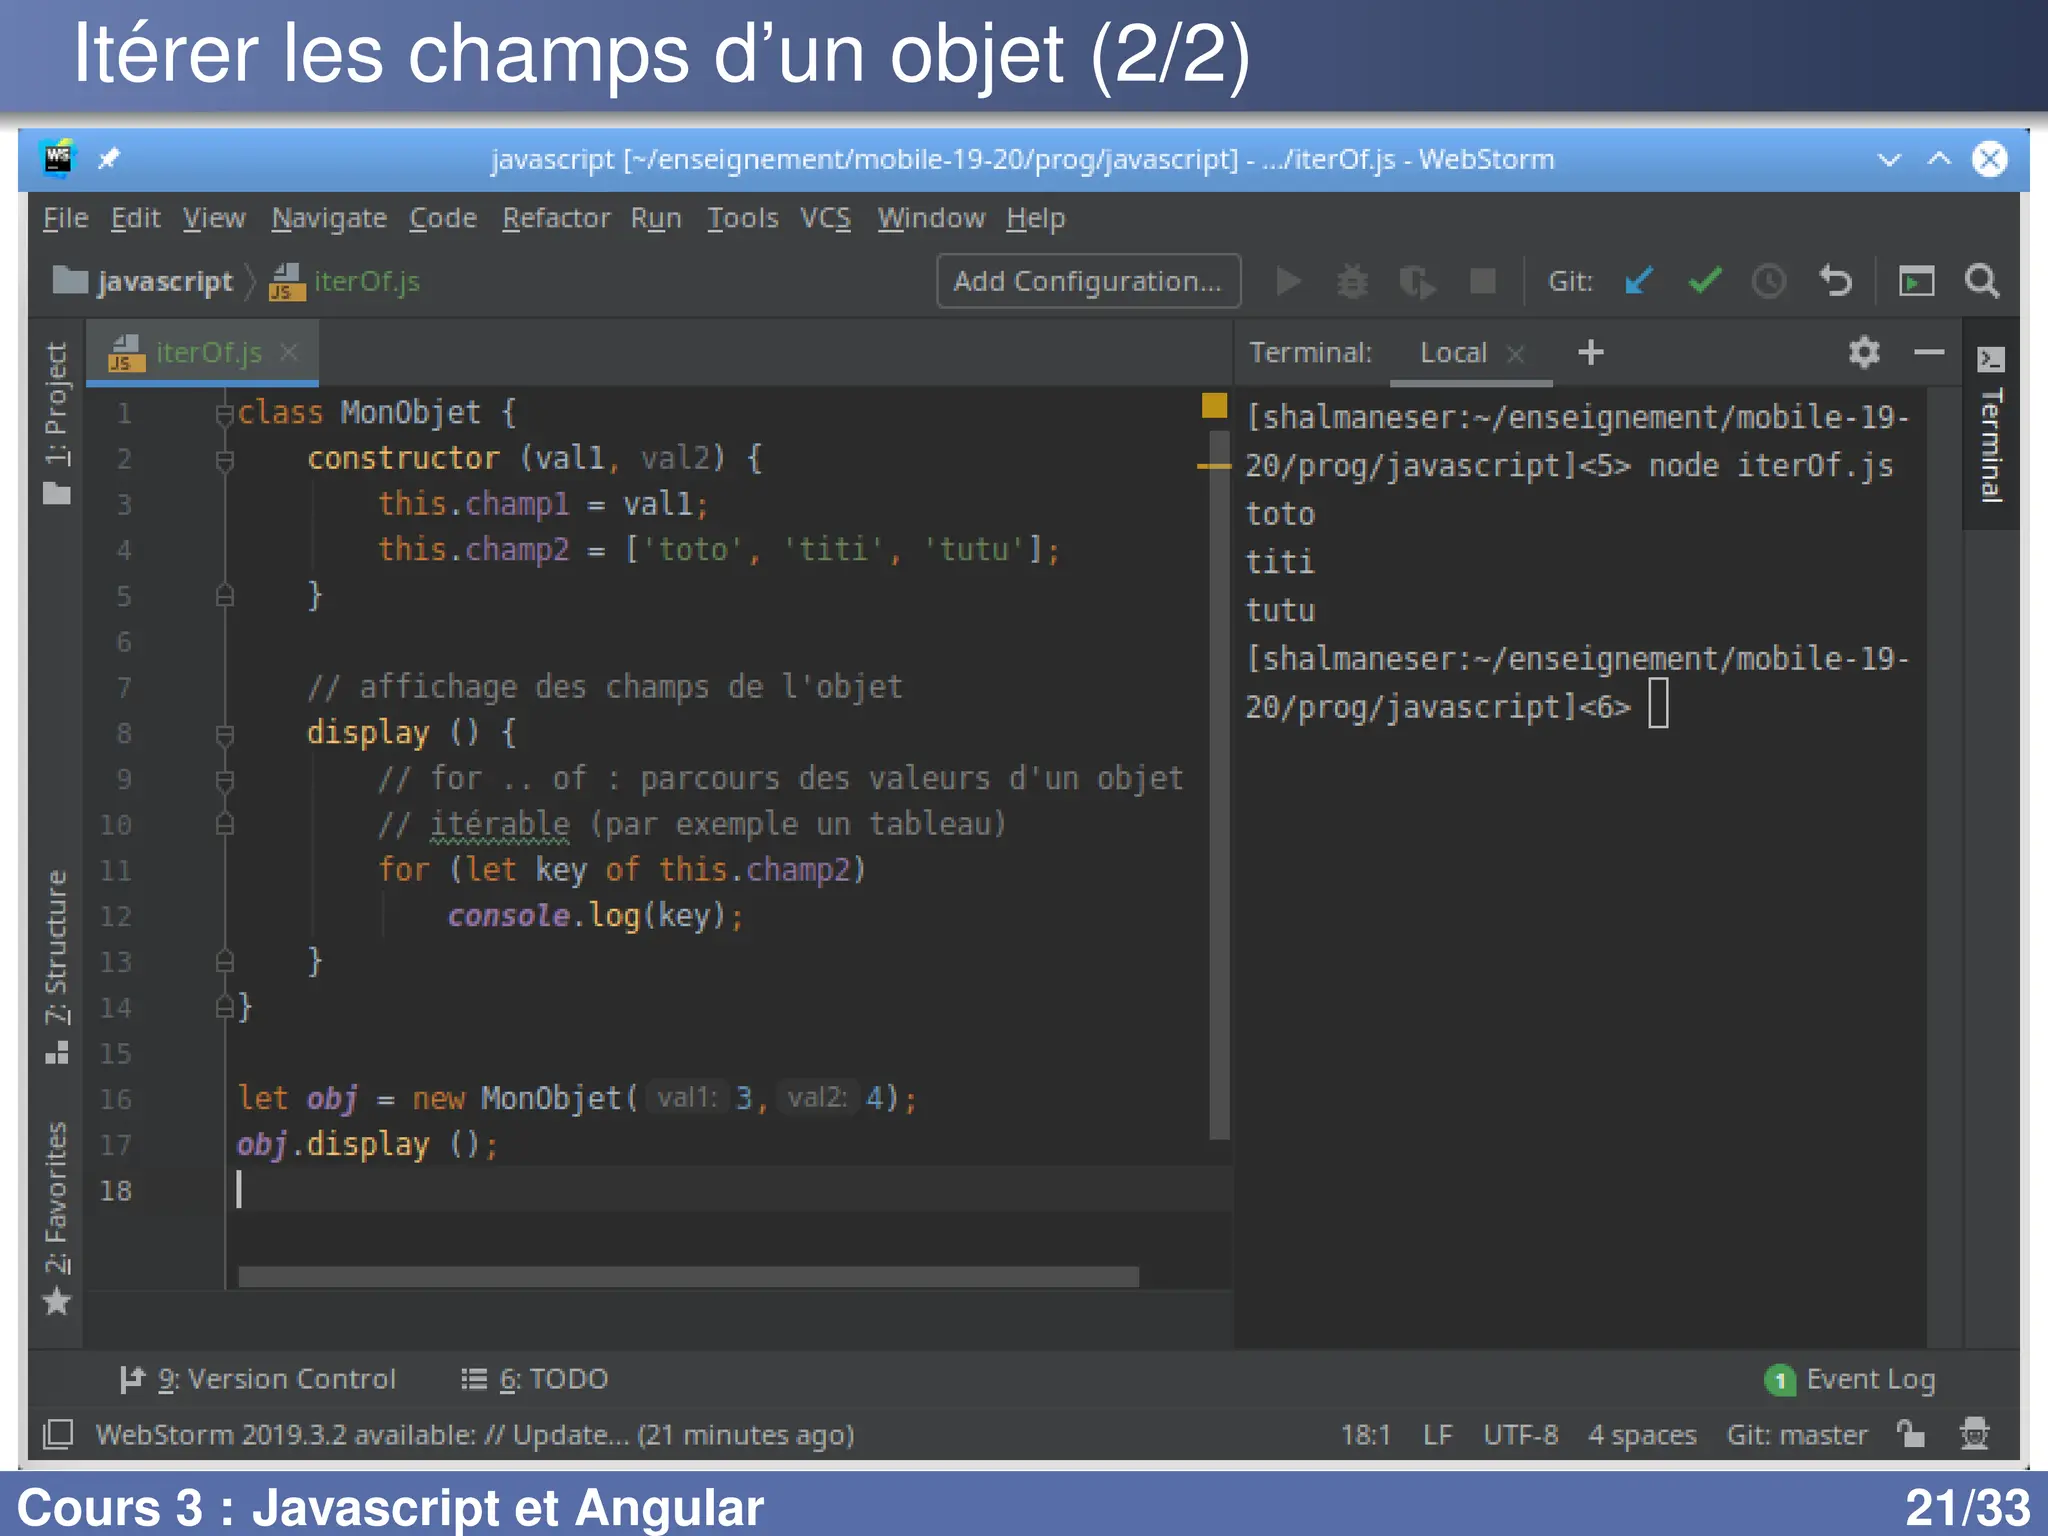Close the iterOf.js editor tab
The height and width of the screenshot is (1536, 2048).
click(x=289, y=352)
